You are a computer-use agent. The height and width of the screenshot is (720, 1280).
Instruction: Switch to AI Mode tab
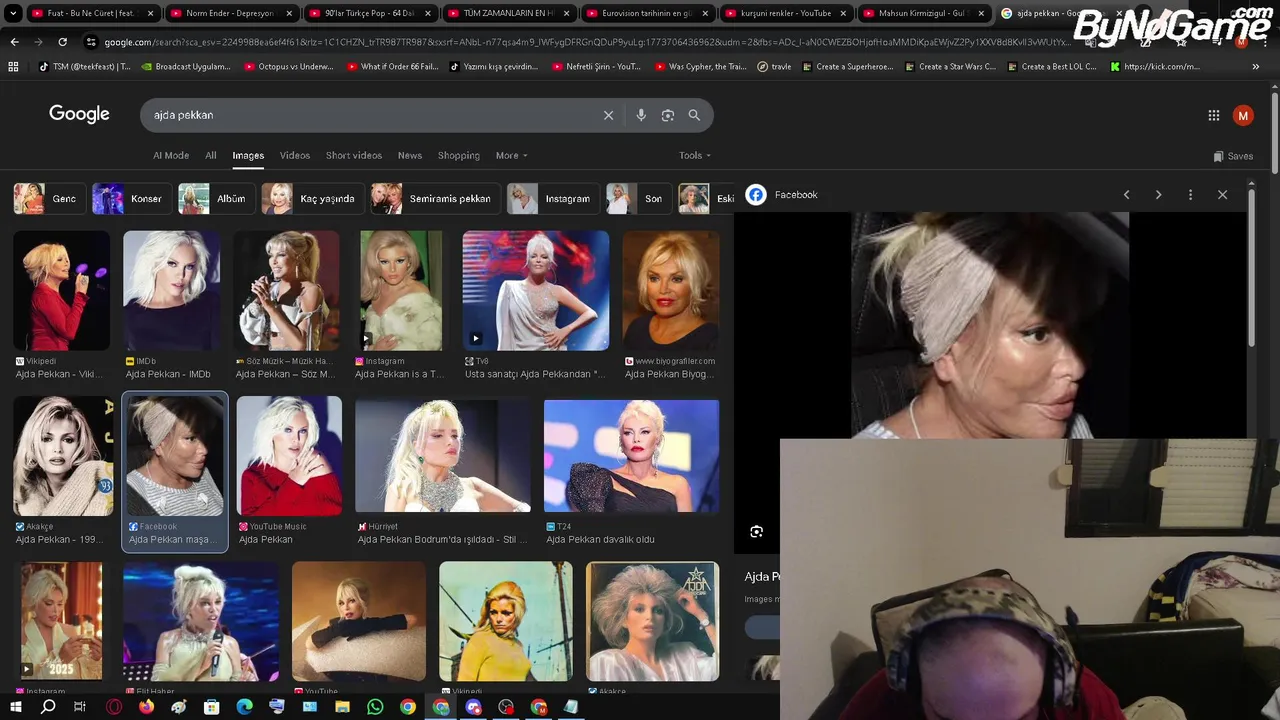click(x=171, y=155)
